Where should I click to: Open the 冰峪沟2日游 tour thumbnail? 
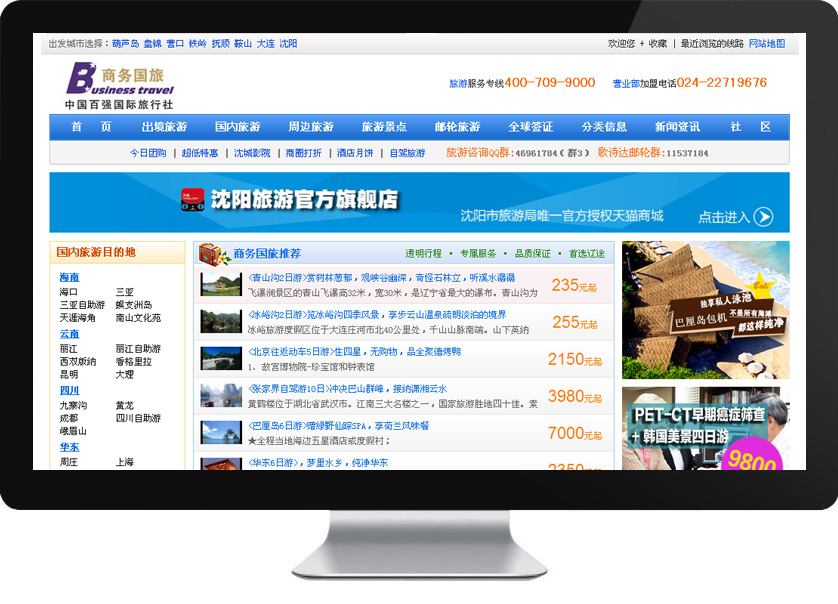click(x=221, y=321)
